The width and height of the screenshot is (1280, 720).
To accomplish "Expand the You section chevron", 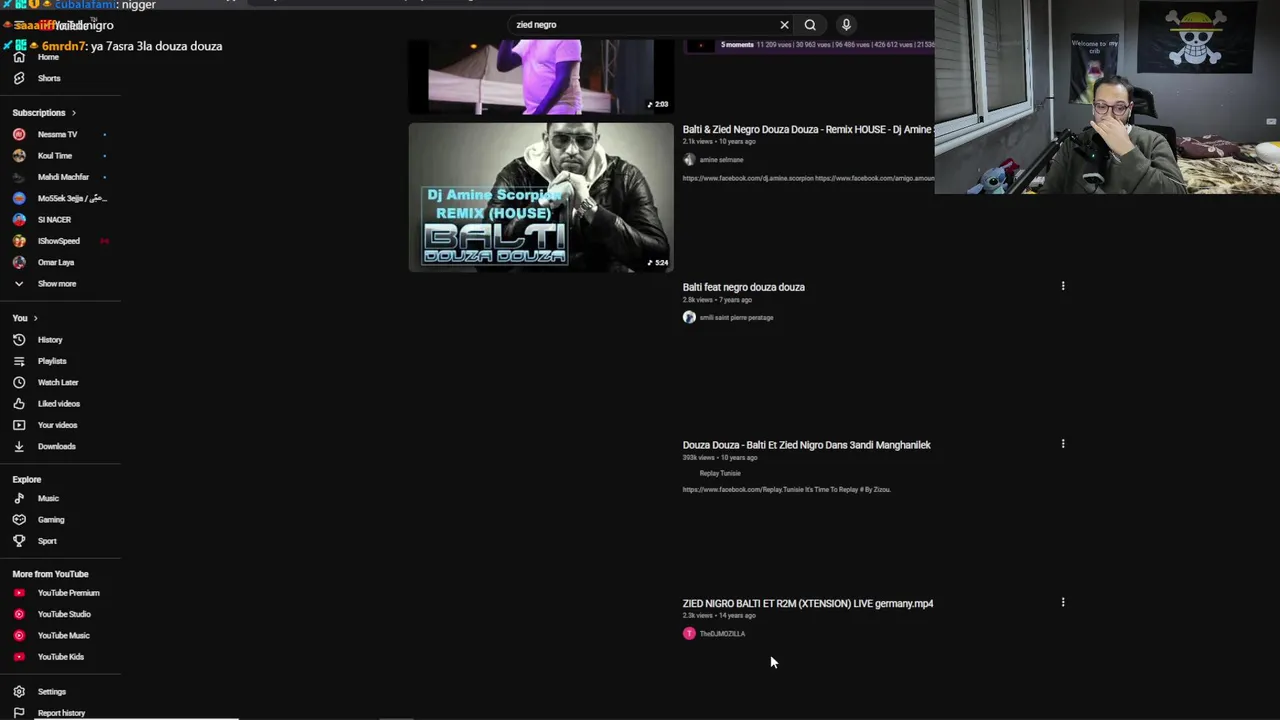I will coord(35,318).
